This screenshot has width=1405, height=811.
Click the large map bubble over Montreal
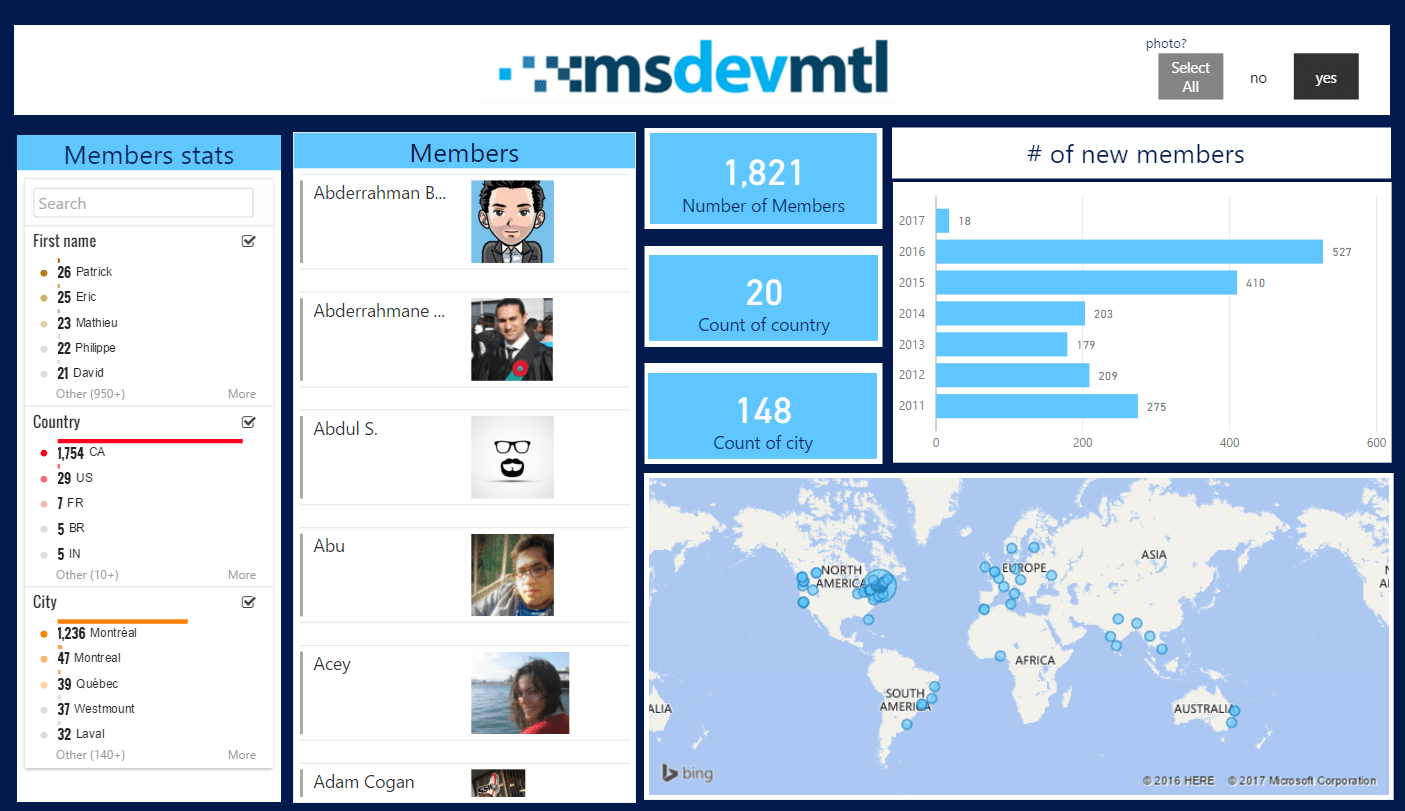[x=879, y=587]
